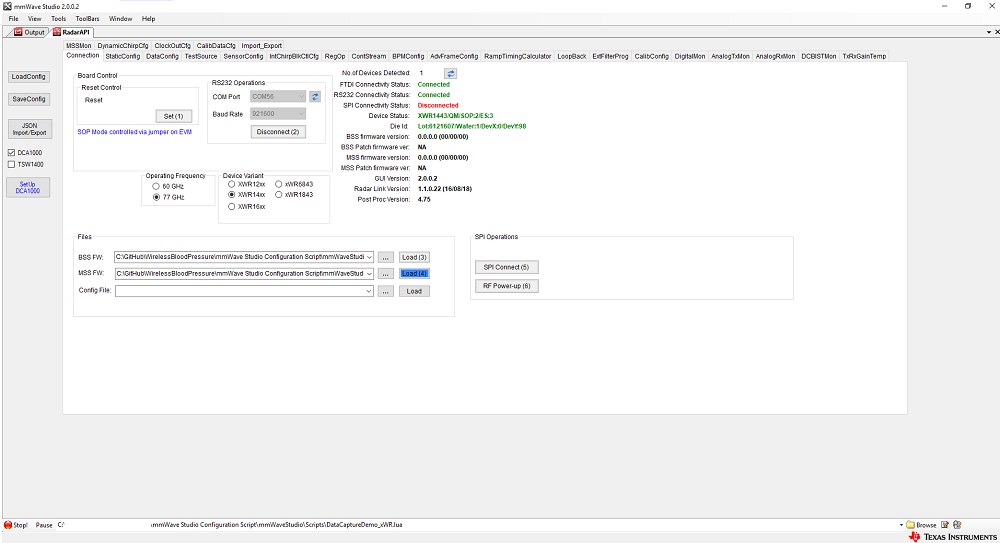Open the Window menu
Screen dimensions: 1000x543
[120, 19]
